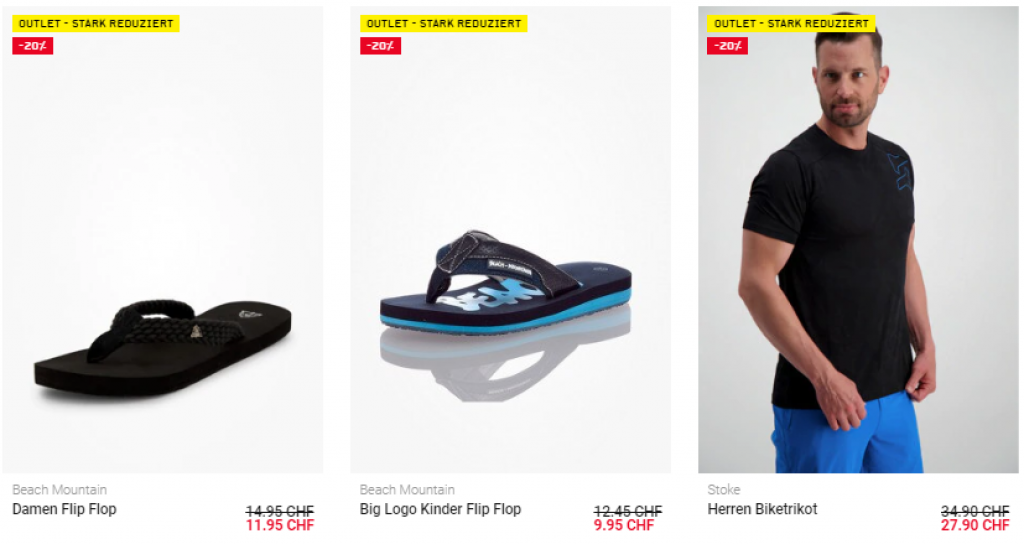Click the 9.95 CHF sale price
This screenshot has width=1024, height=544.
(624, 525)
